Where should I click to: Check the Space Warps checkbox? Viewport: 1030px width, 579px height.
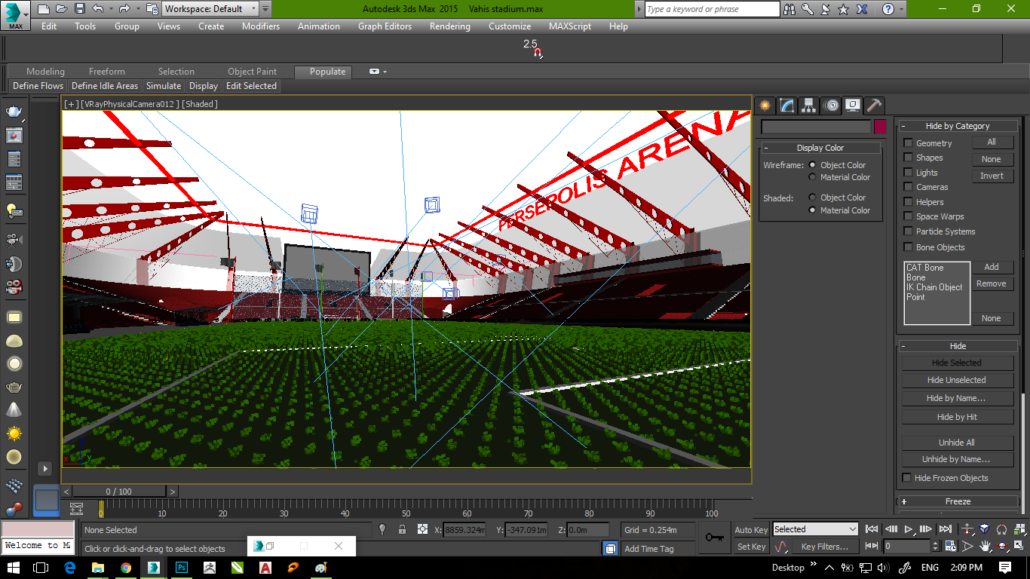click(908, 216)
